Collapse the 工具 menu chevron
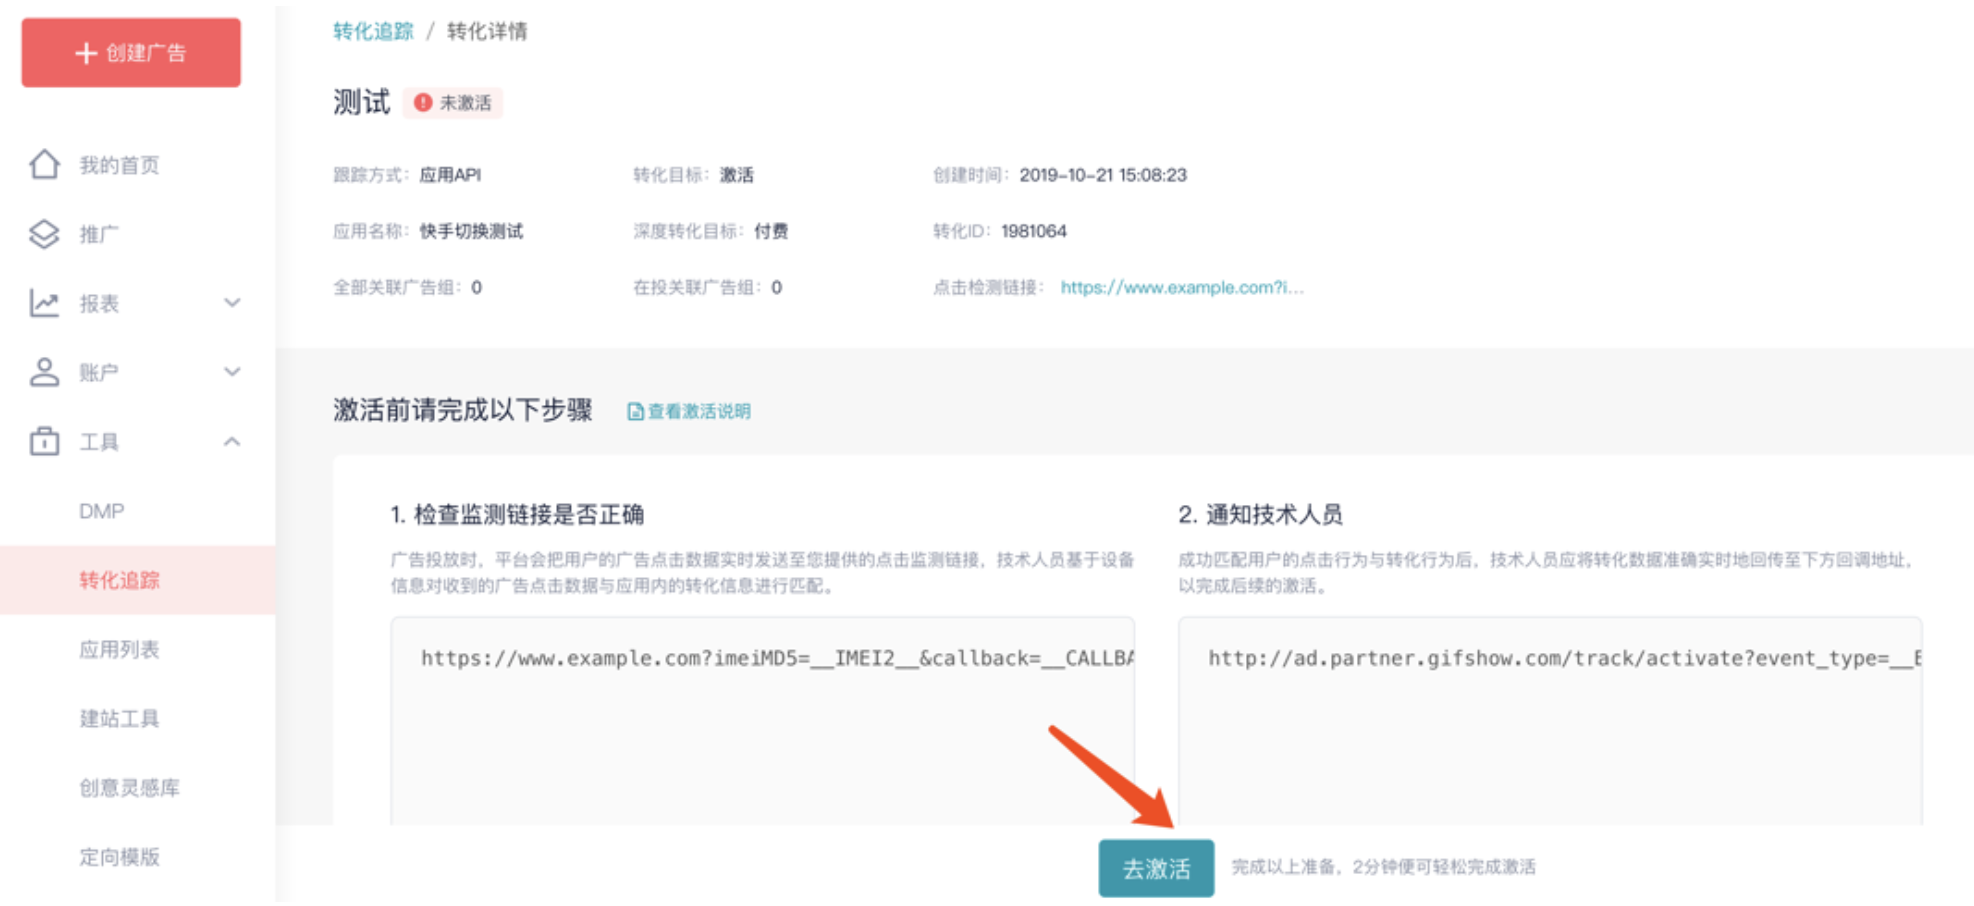The image size is (1974, 906). coord(232,441)
